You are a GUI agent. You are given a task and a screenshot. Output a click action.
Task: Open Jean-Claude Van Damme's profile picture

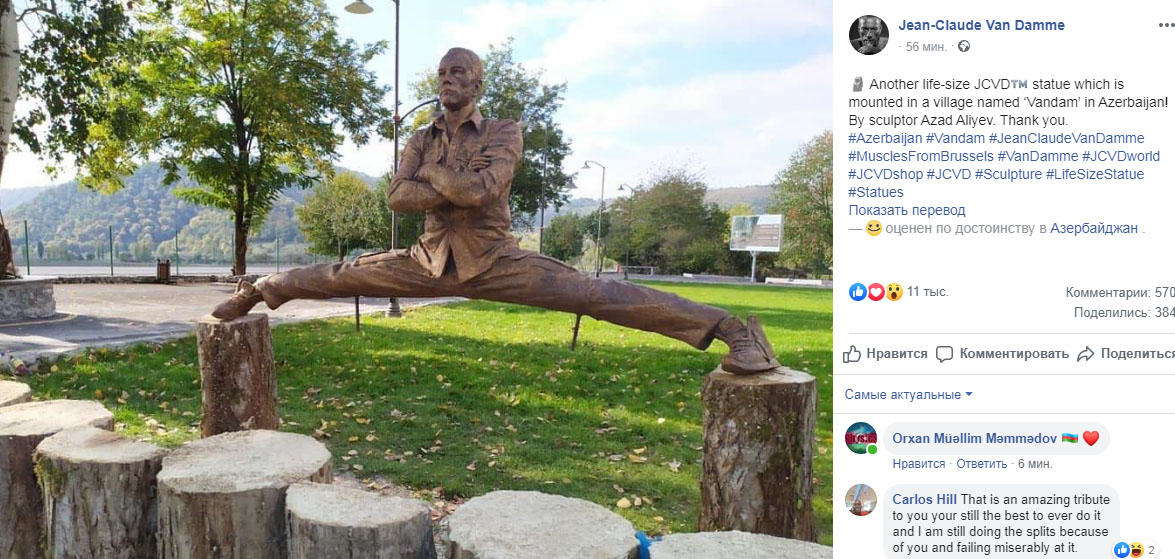869,34
